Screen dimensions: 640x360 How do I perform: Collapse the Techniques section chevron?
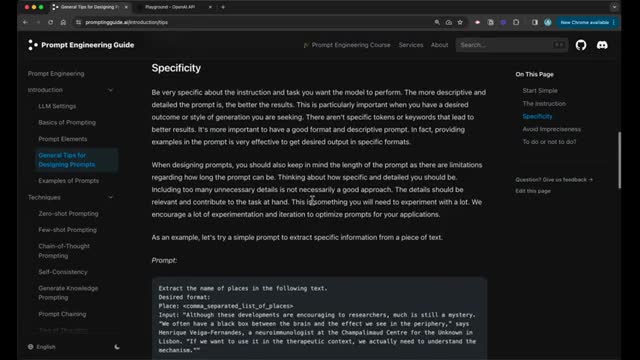pyautogui.click(x=110, y=198)
